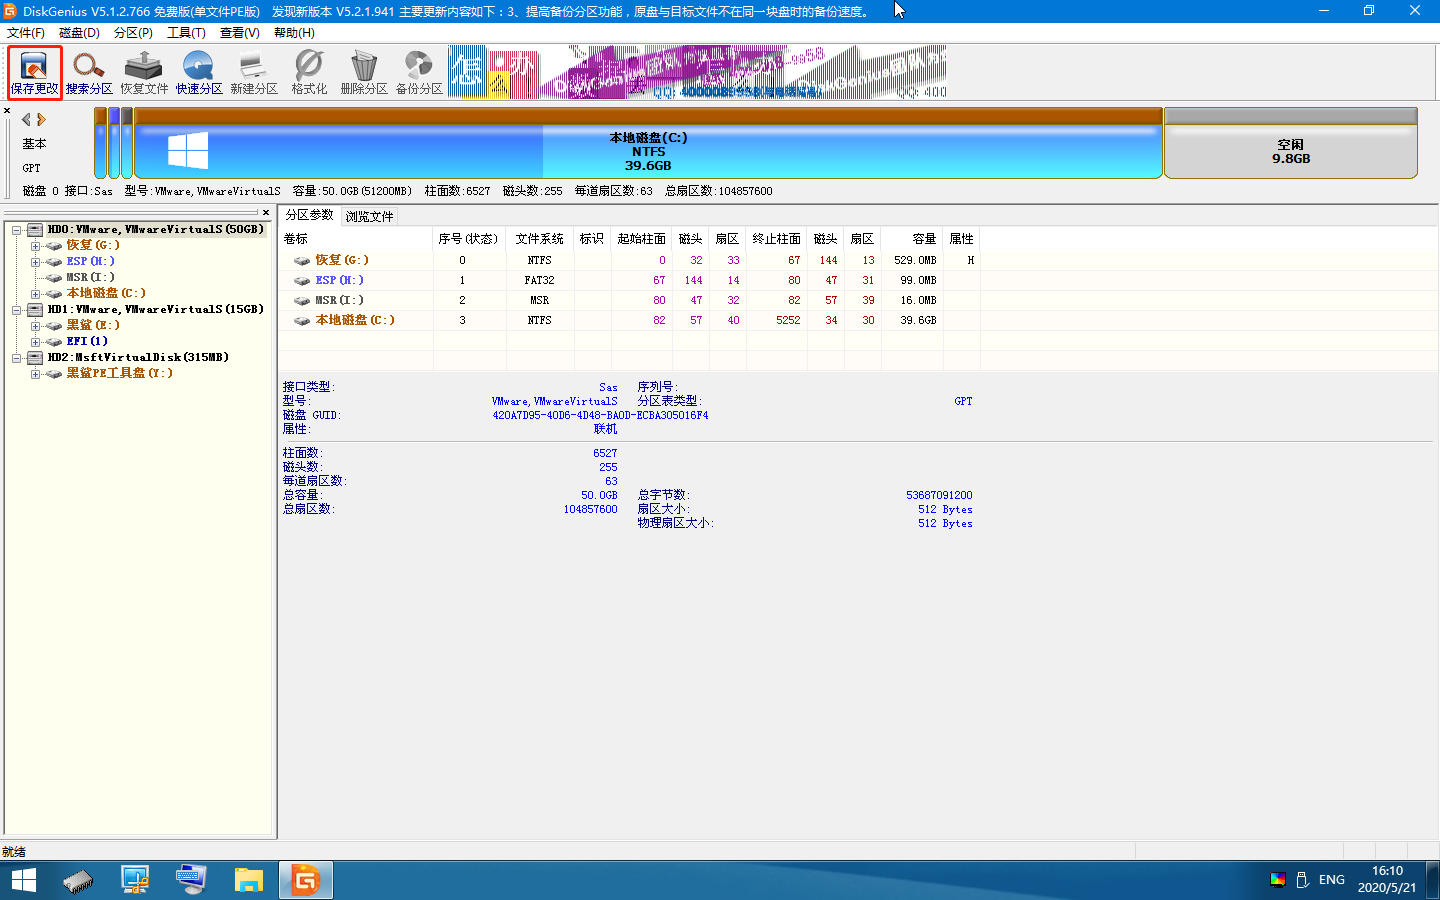Click the ESP (H:) row in partition table
This screenshot has height=900, width=1440.
click(630, 280)
